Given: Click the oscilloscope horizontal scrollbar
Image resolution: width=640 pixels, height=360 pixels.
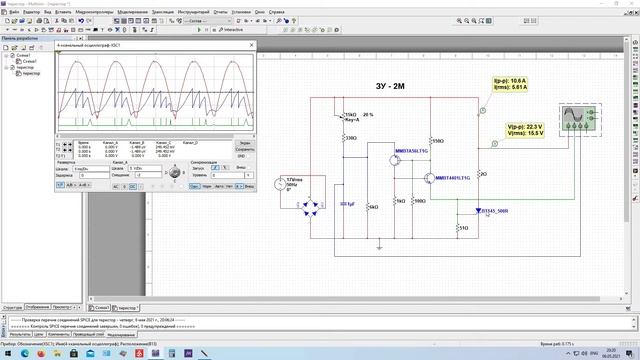Looking at the screenshot, I should 155,136.
